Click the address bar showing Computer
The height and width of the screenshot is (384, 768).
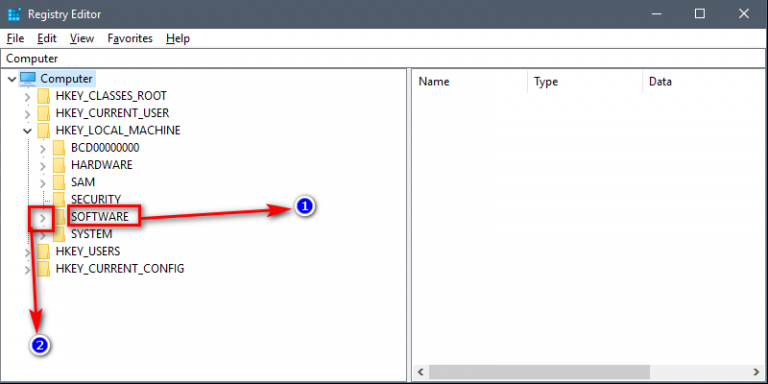(384, 59)
